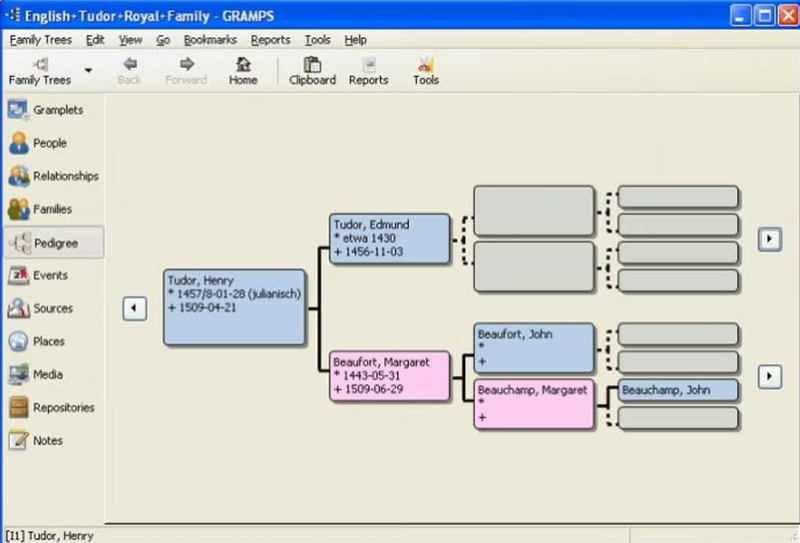
Task: Select Tudor, Edmund person box
Action: (x=390, y=238)
